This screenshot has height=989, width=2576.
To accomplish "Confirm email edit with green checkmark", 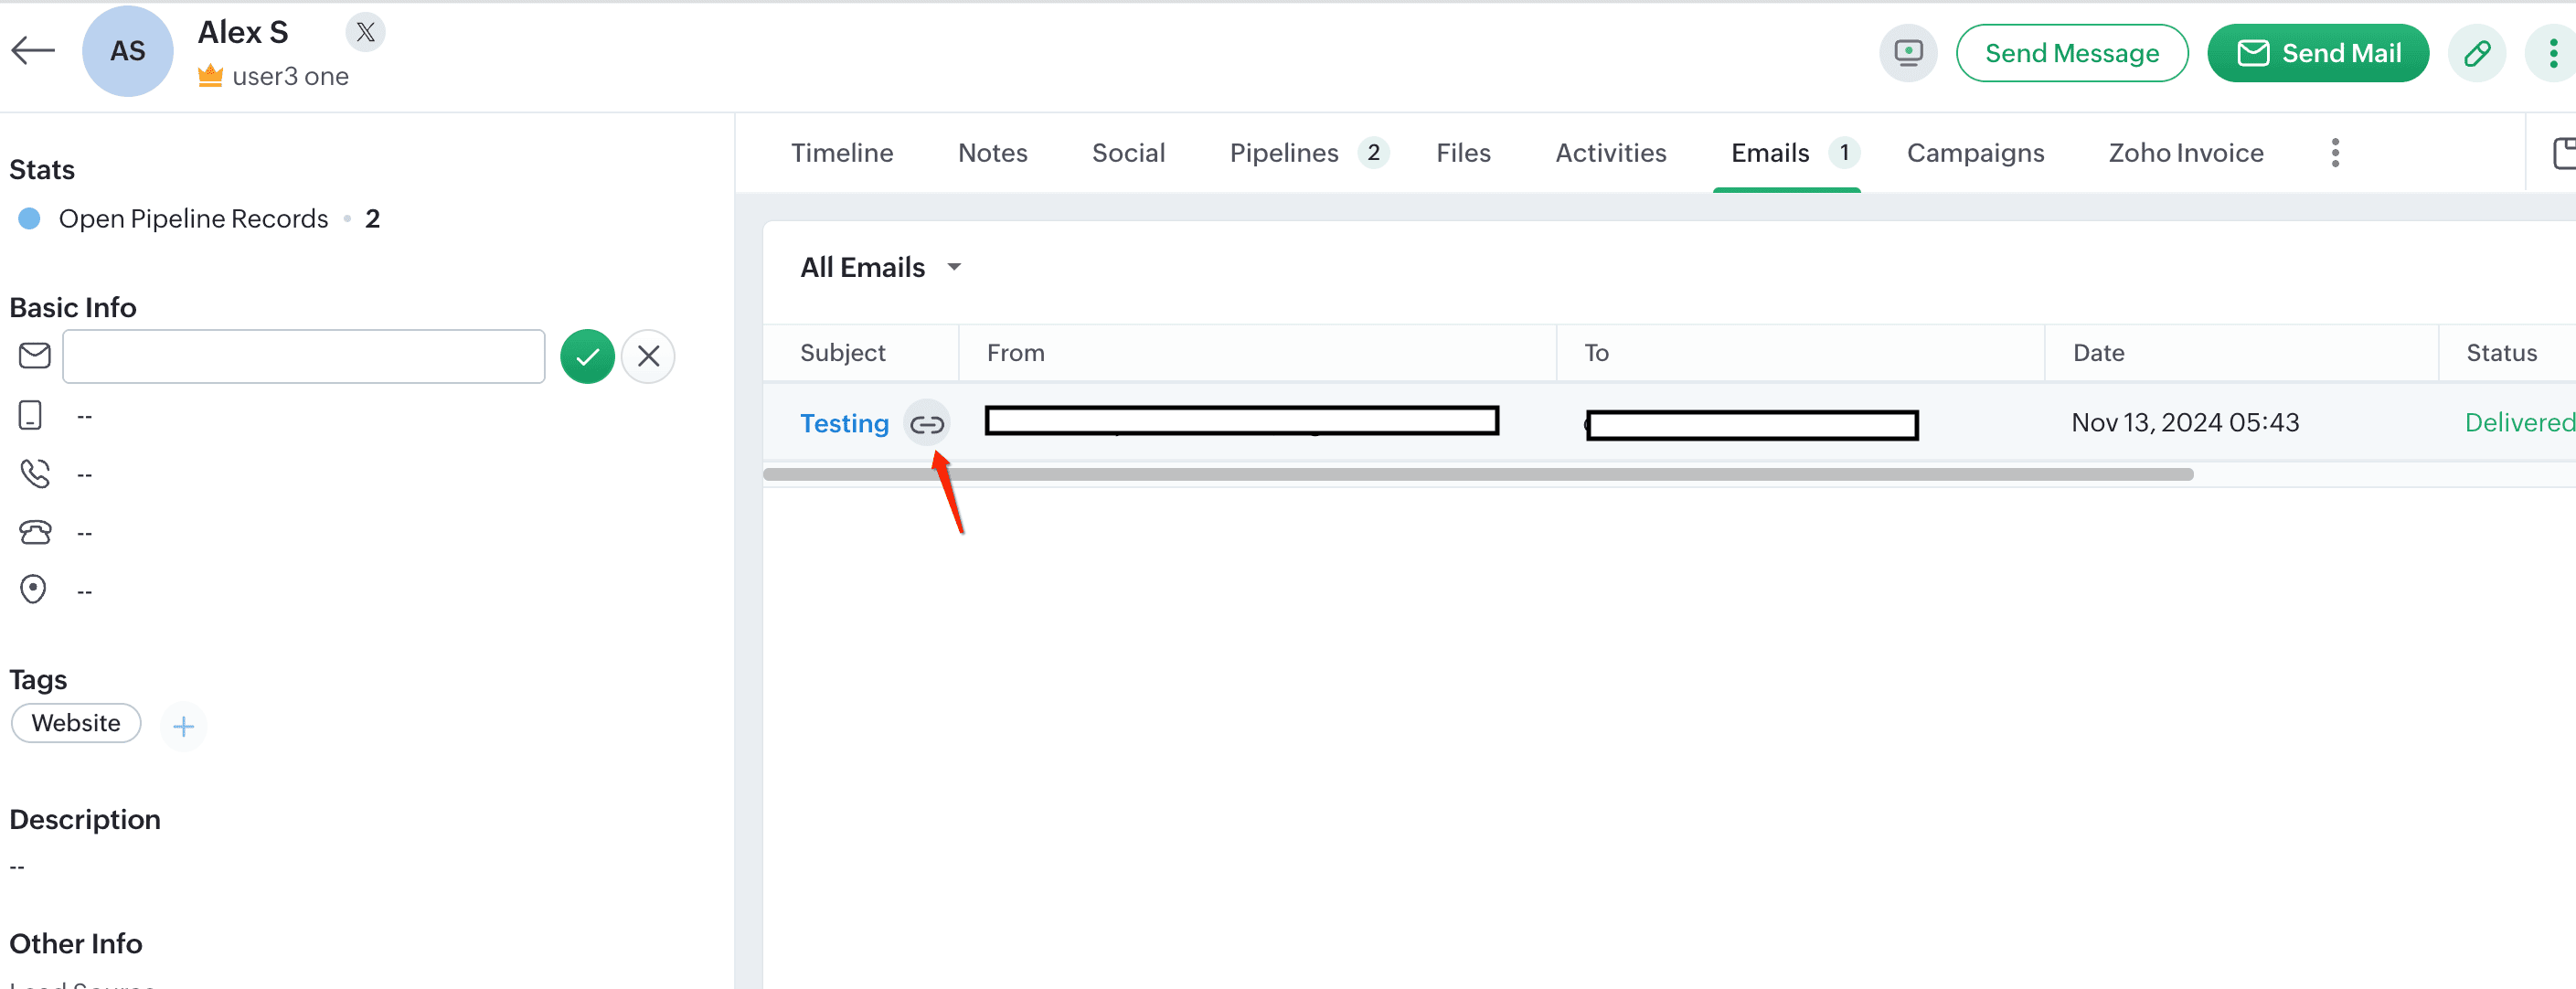I will 587,356.
